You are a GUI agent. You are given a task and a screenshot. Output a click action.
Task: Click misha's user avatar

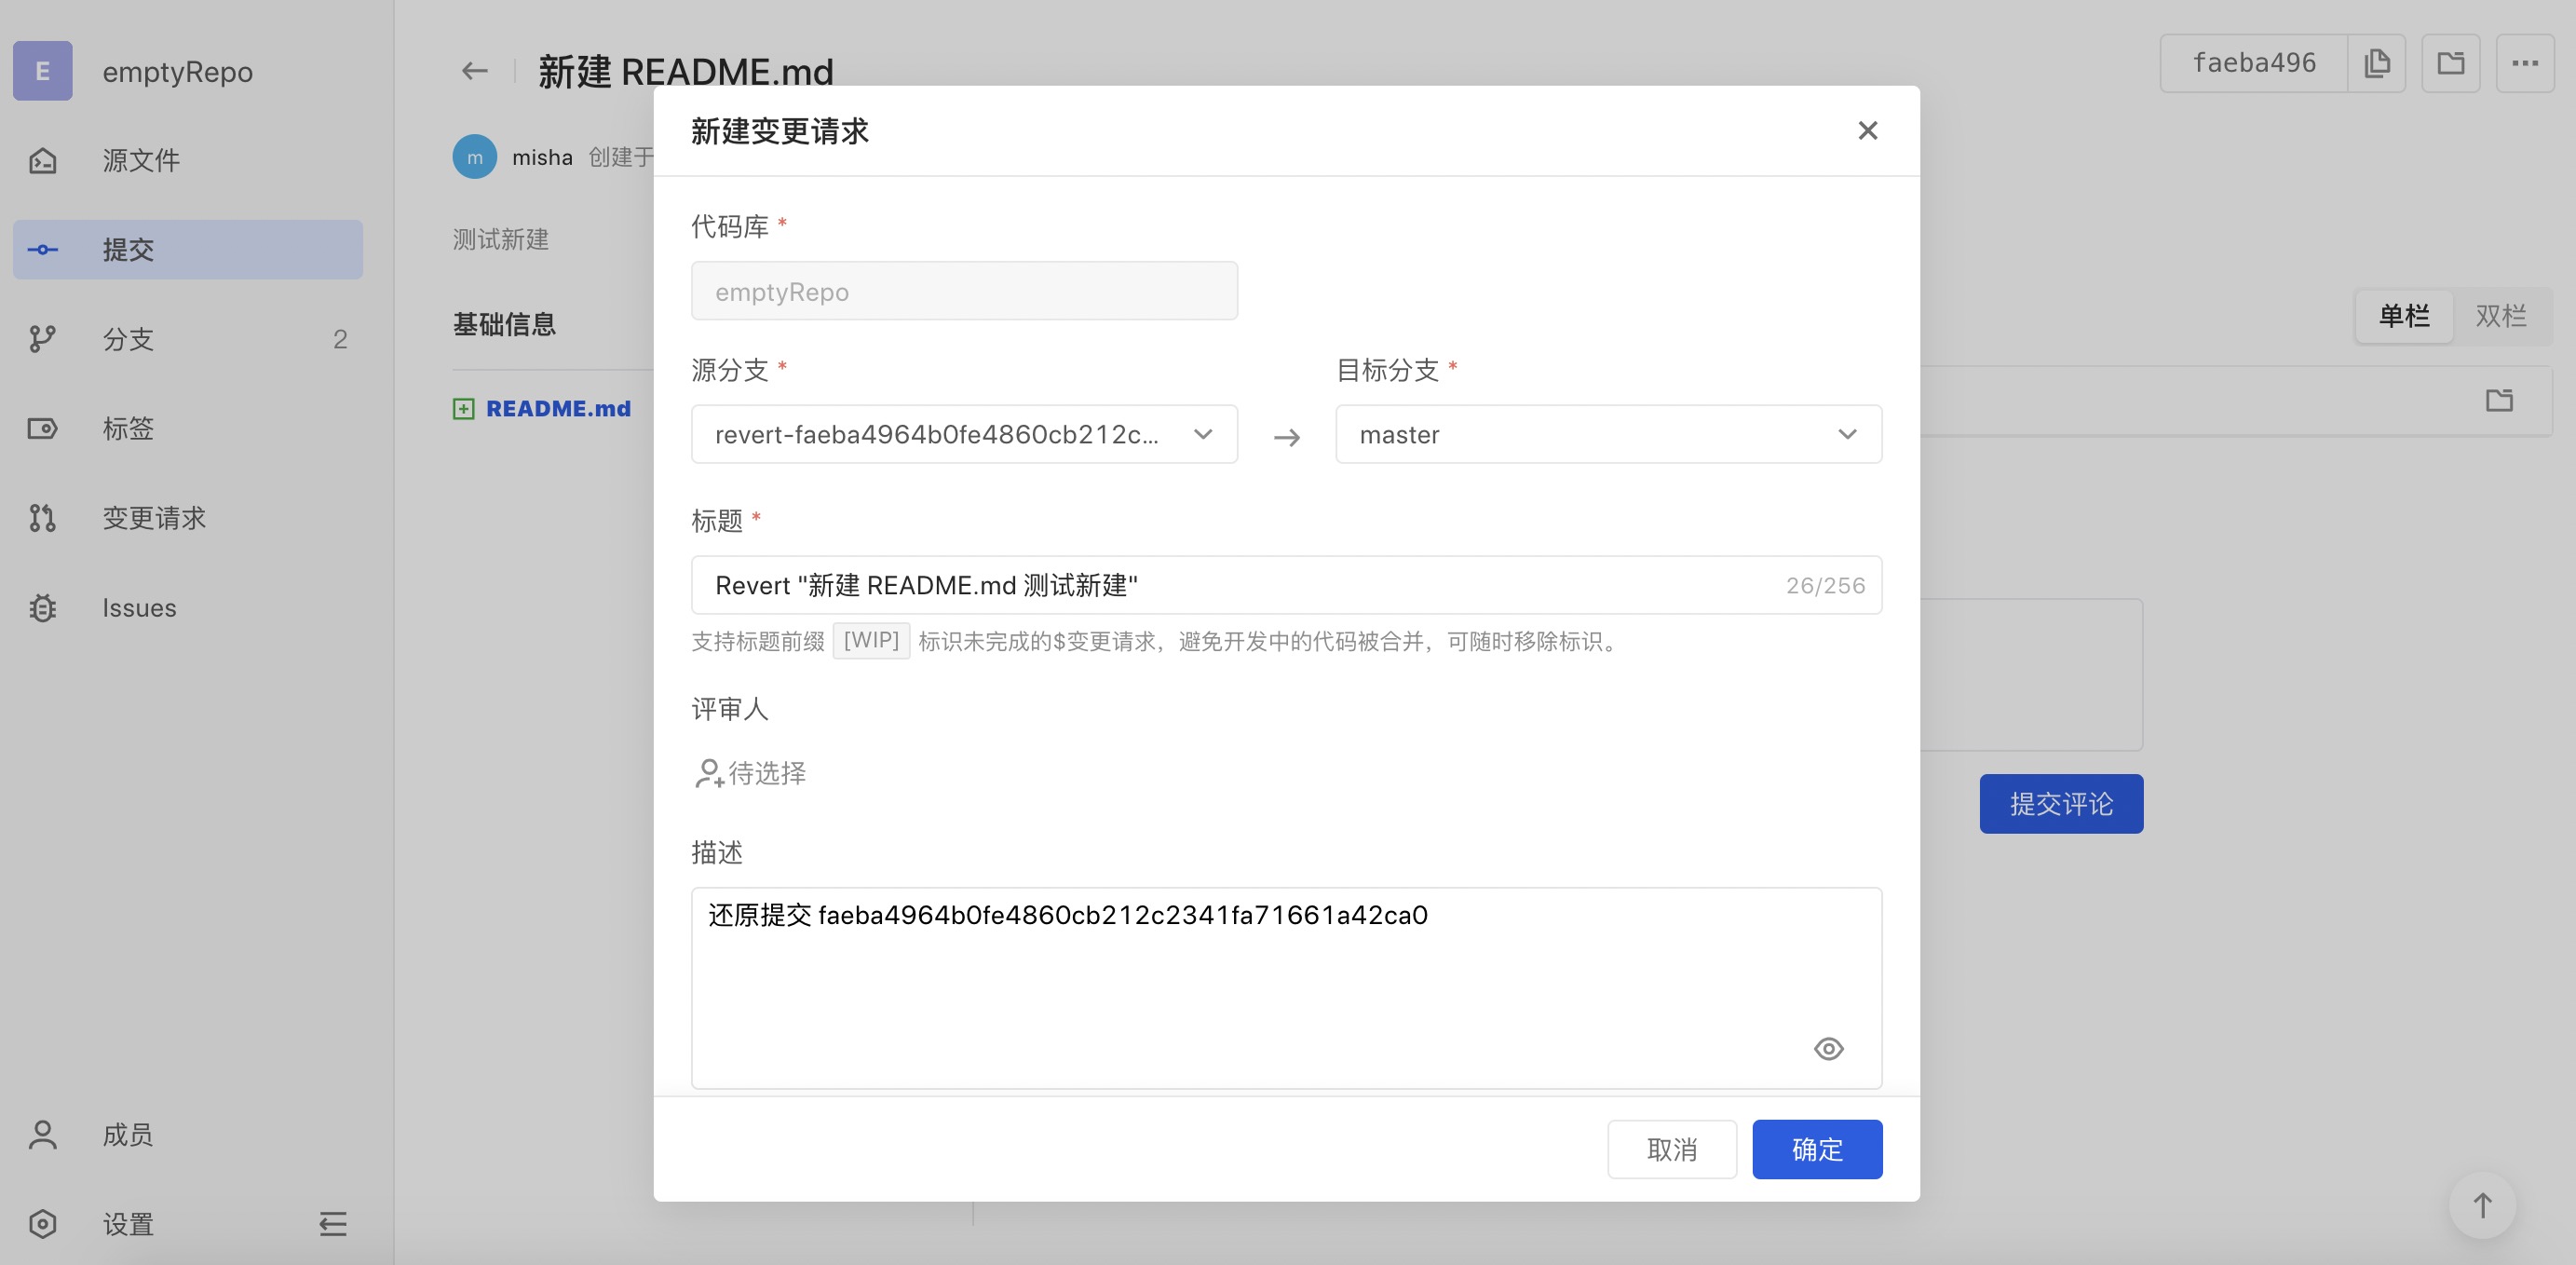(474, 157)
